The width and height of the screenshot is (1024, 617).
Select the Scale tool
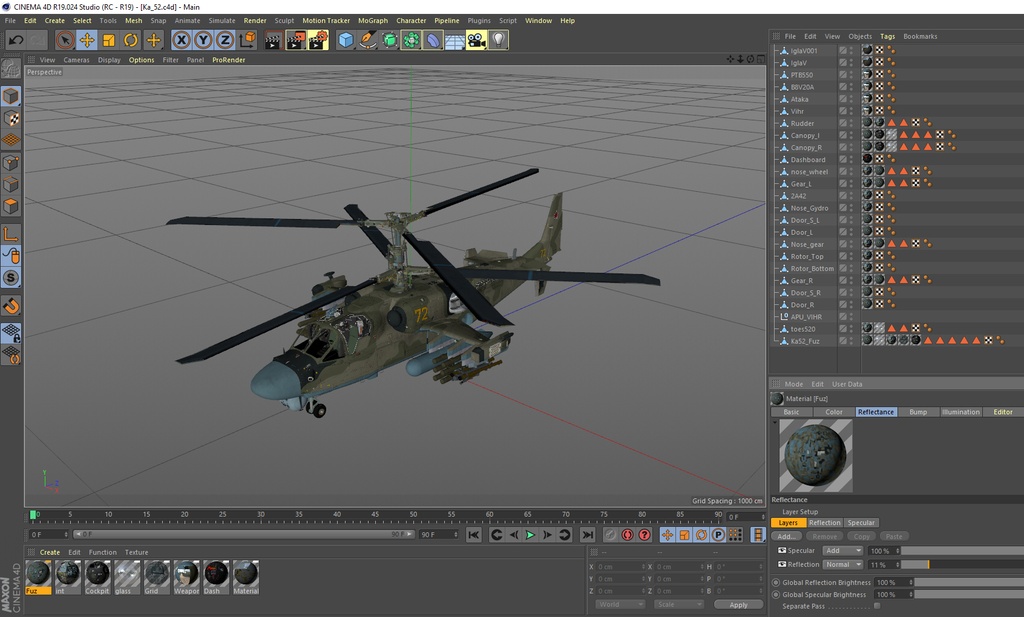click(106, 40)
